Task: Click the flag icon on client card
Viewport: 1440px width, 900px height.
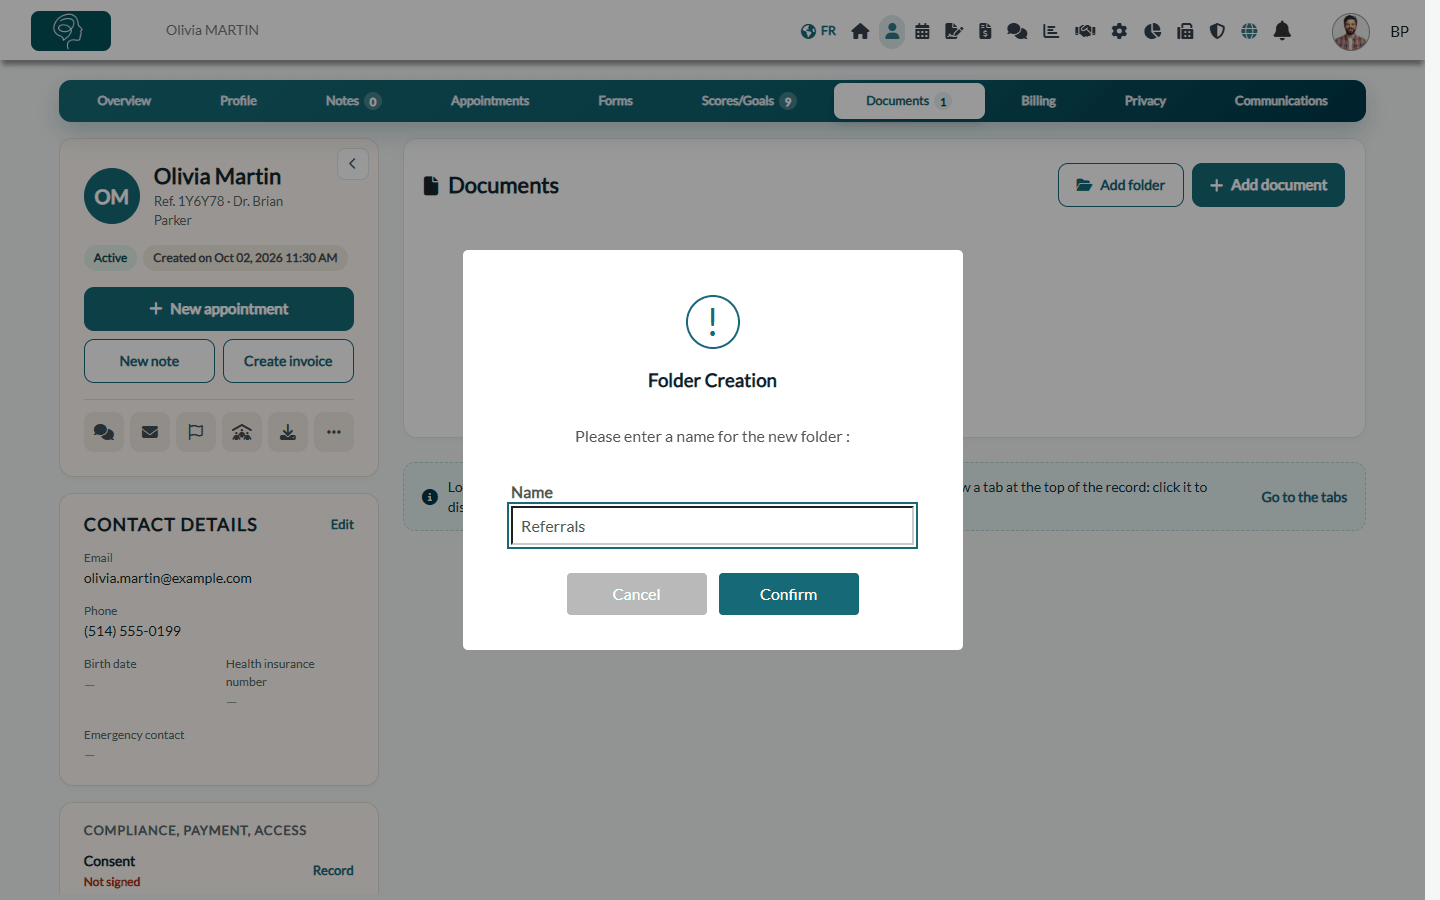Action: [x=196, y=432]
